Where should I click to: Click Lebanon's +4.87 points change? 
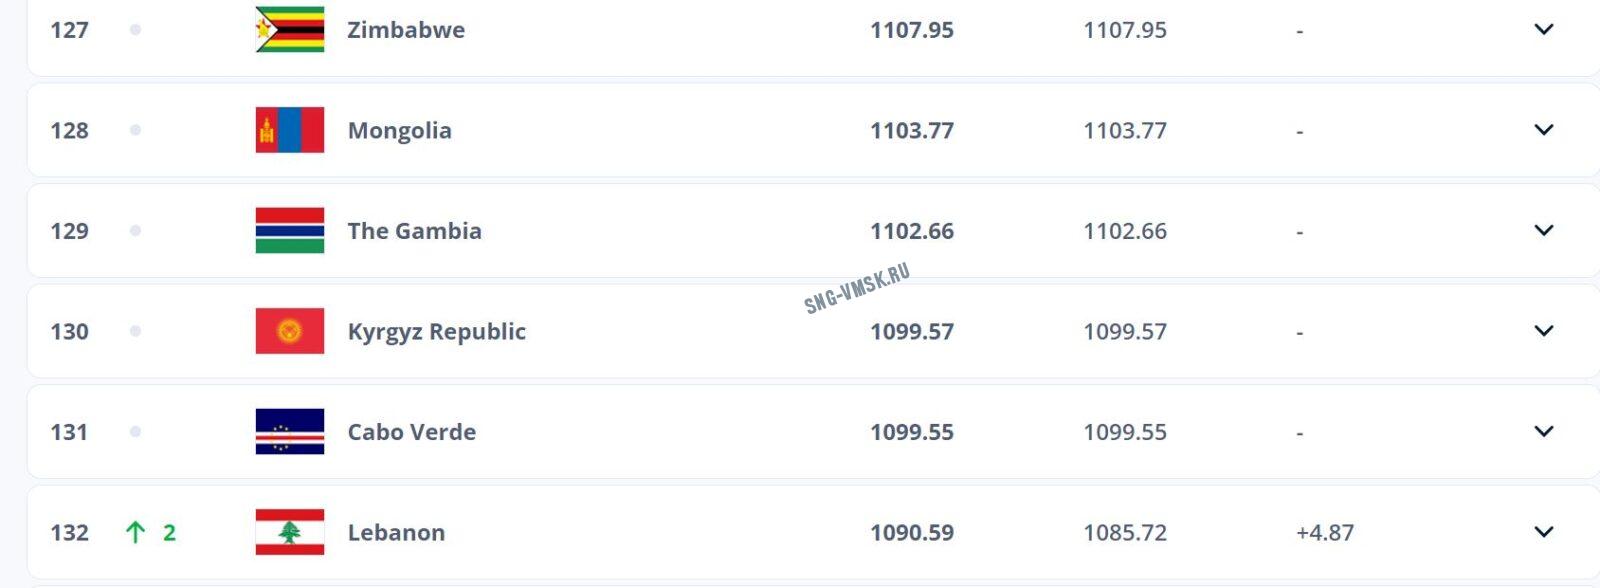pos(1325,533)
